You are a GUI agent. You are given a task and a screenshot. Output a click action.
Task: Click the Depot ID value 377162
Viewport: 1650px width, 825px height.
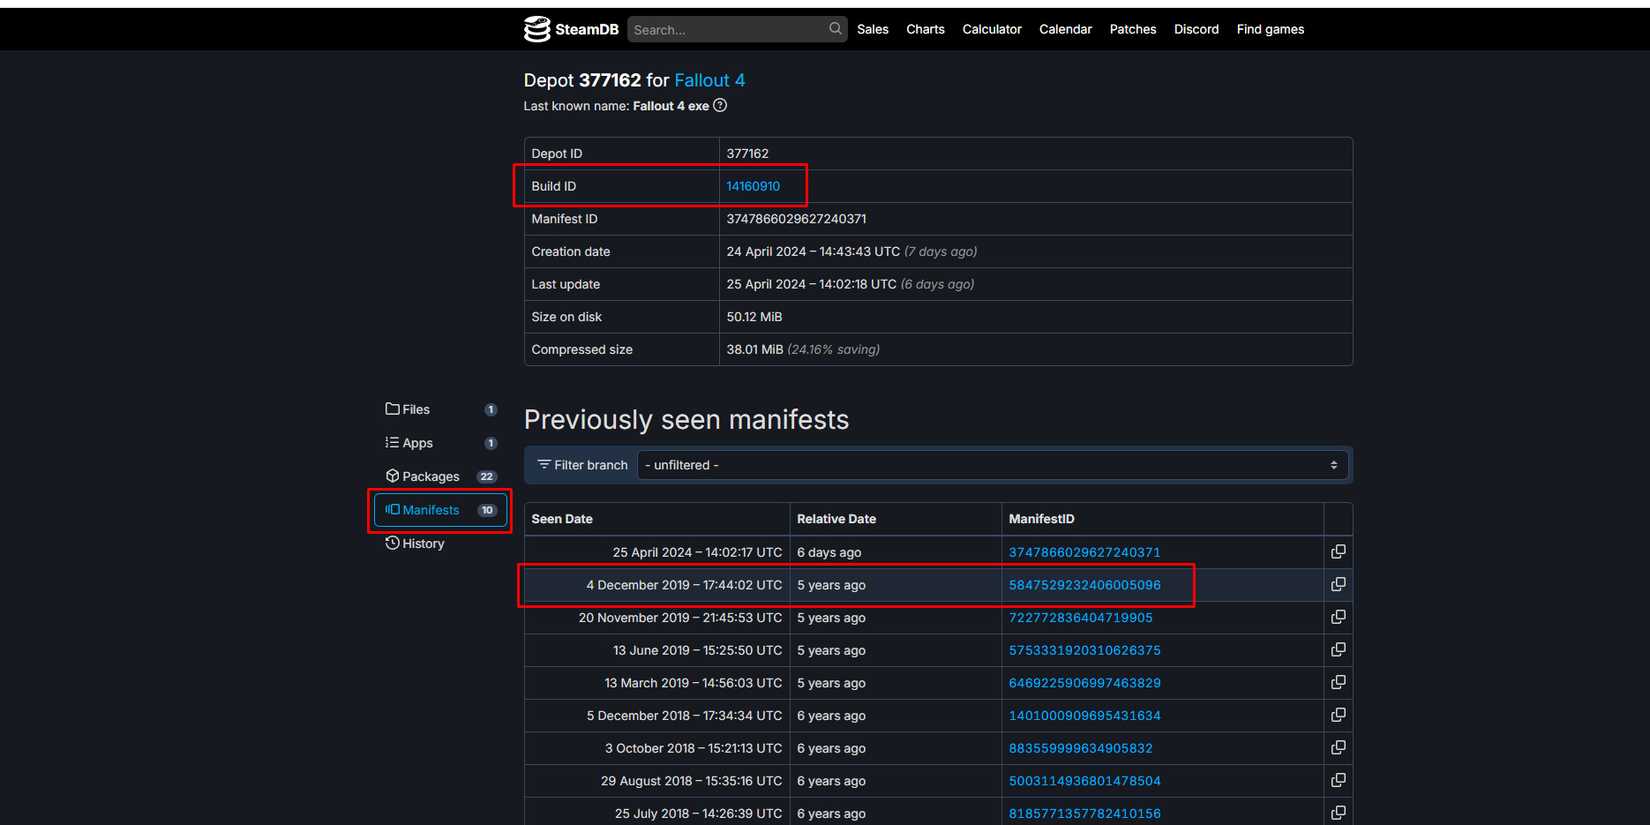point(747,154)
